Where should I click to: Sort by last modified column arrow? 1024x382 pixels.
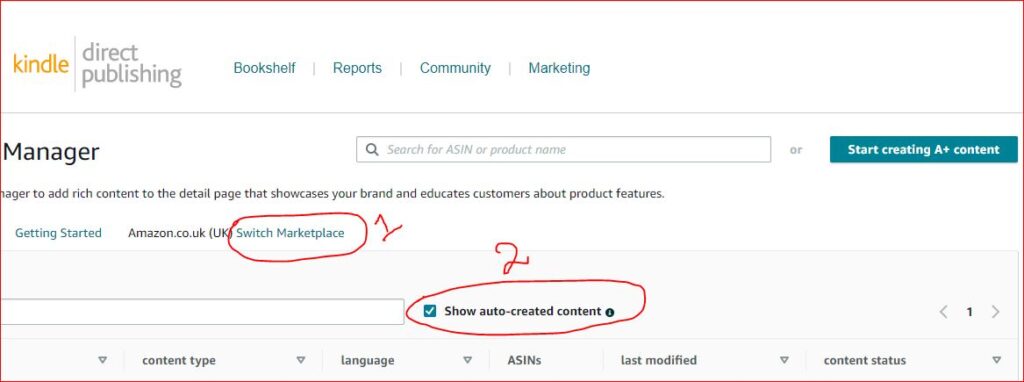784,360
